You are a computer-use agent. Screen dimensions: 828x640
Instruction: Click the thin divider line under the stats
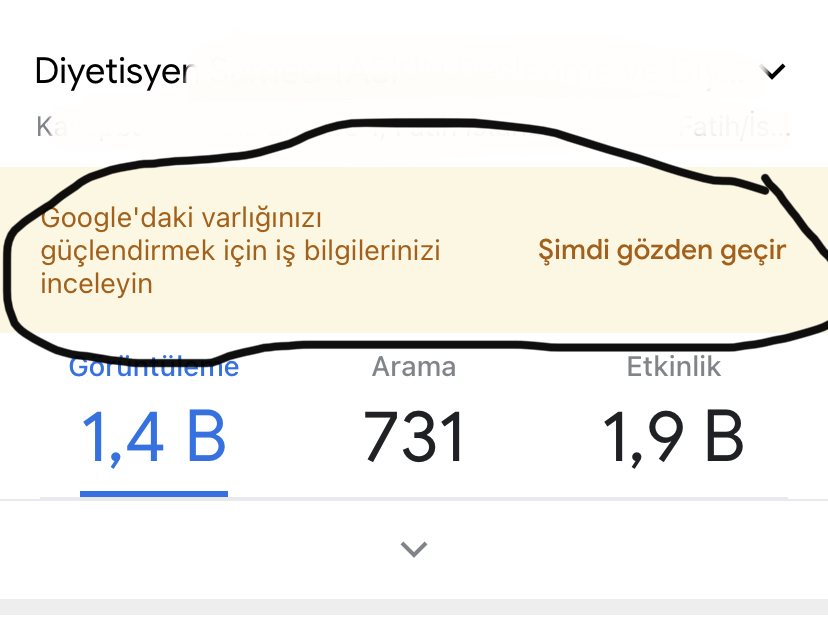(x=414, y=498)
